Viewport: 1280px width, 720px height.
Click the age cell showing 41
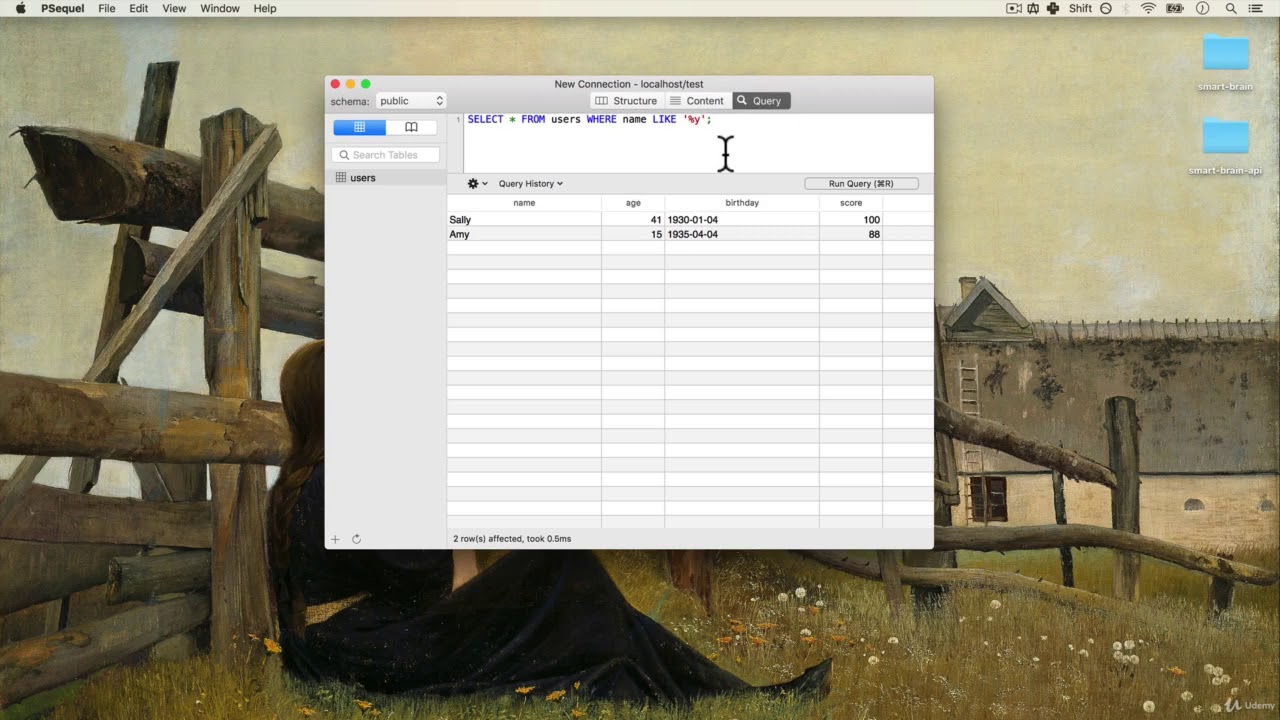633,220
